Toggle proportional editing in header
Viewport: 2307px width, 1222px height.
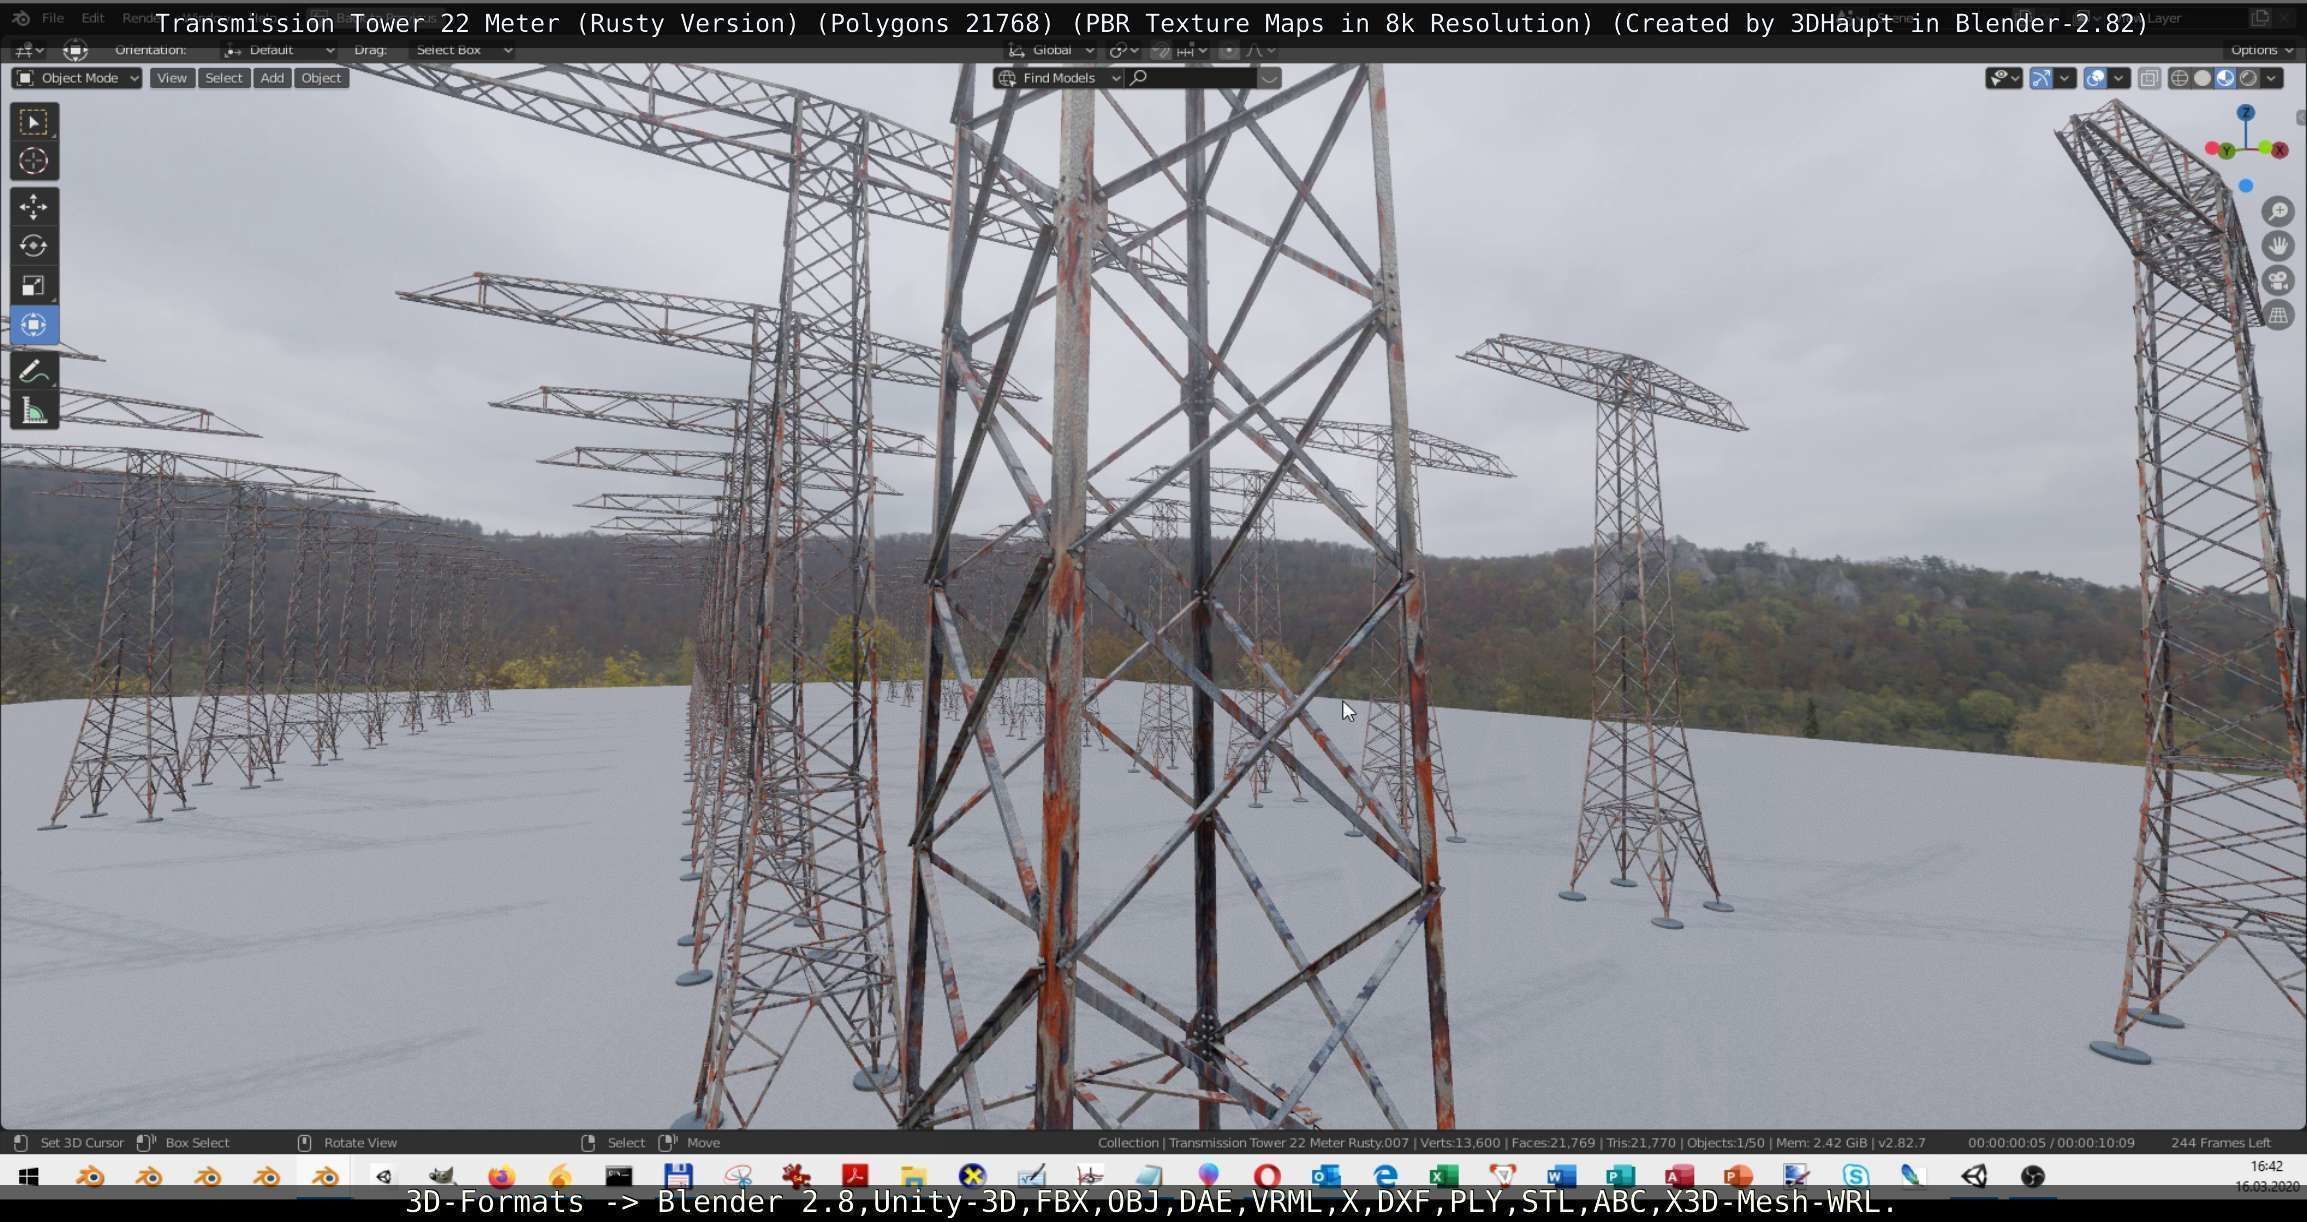coord(1229,50)
